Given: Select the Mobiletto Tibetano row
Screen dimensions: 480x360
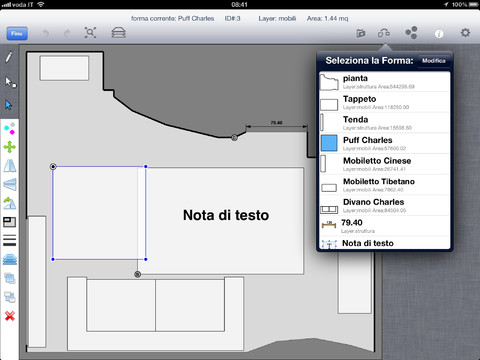Looking at the screenshot, I should pyautogui.click(x=385, y=185).
